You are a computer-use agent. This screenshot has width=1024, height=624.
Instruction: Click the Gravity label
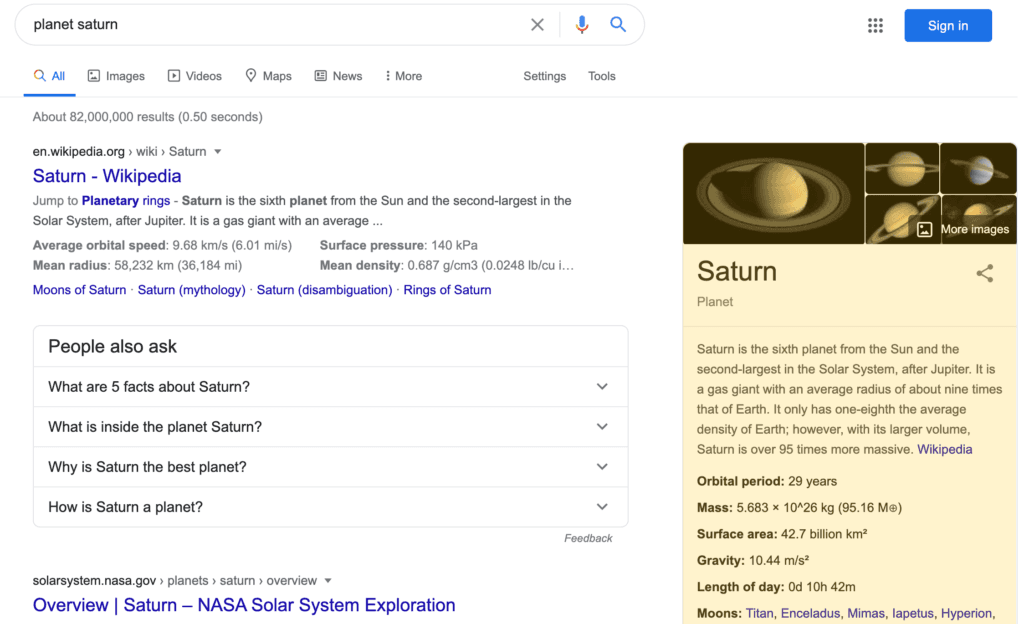(x=720, y=561)
